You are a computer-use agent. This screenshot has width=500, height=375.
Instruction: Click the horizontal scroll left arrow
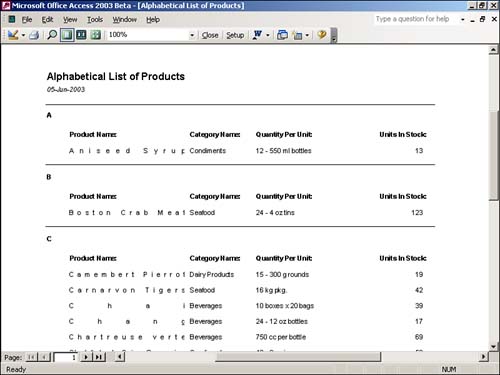click(120, 357)
